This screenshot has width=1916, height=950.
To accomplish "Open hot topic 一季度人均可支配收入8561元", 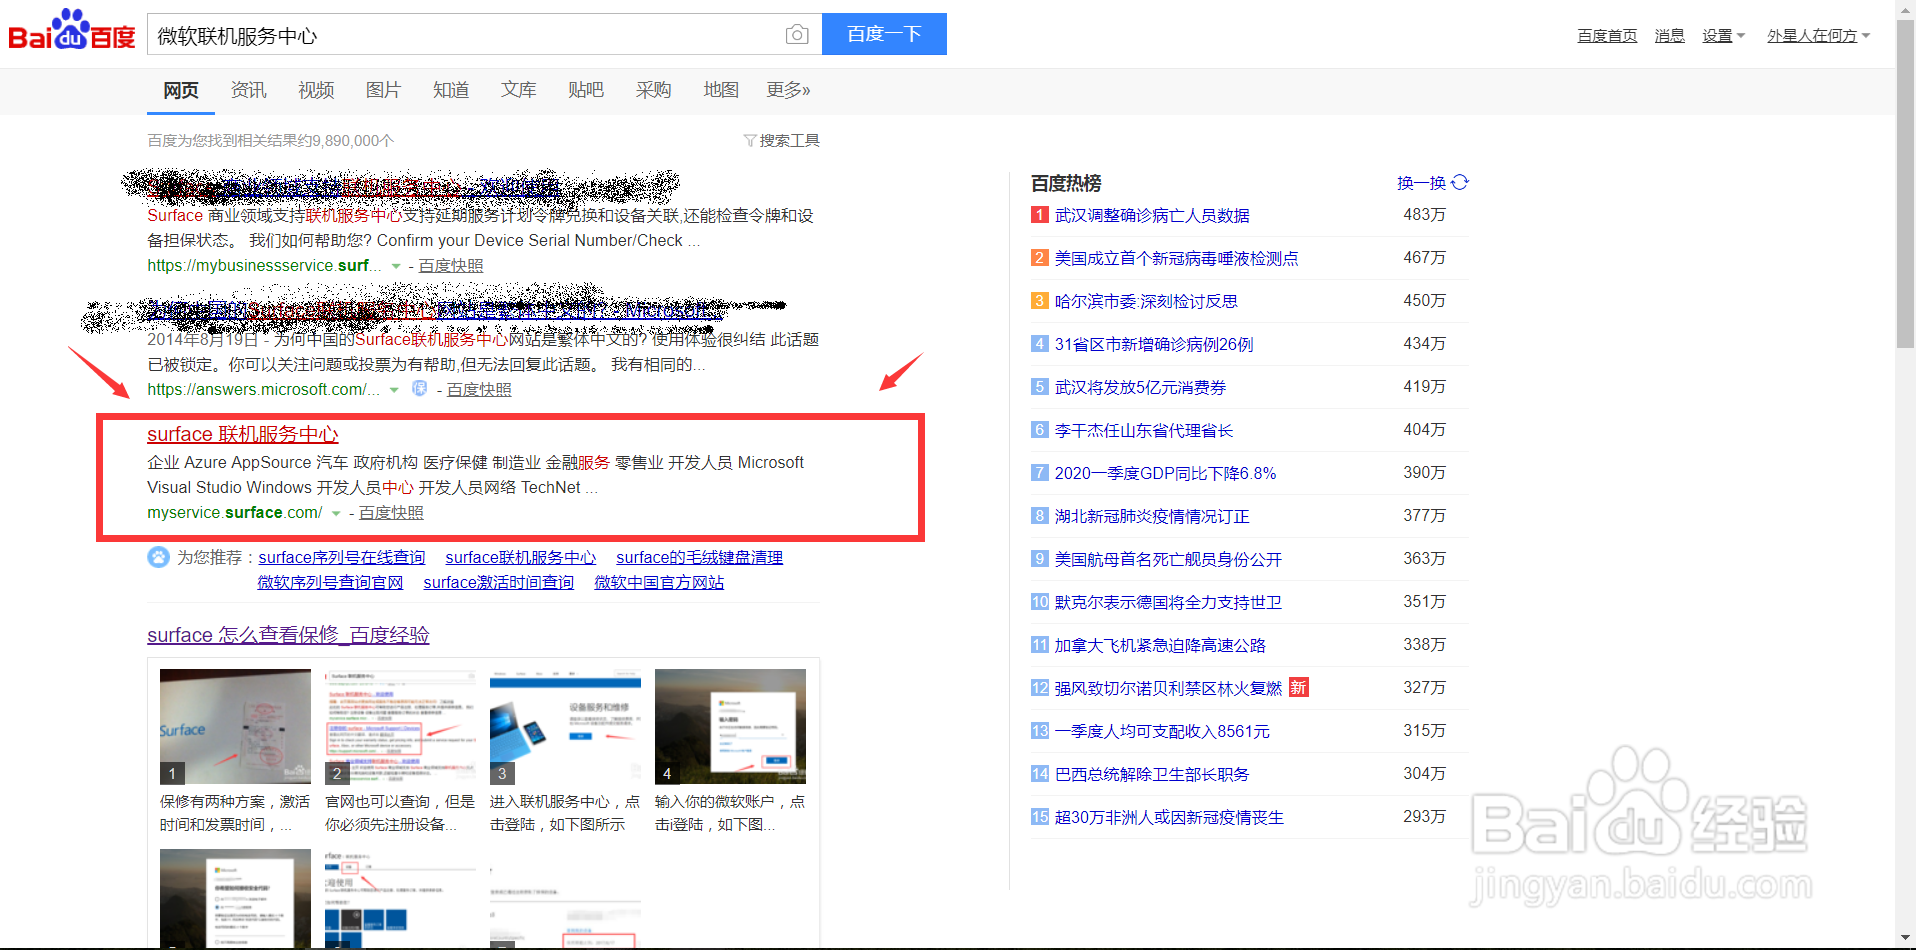I will pos(1162,731).
